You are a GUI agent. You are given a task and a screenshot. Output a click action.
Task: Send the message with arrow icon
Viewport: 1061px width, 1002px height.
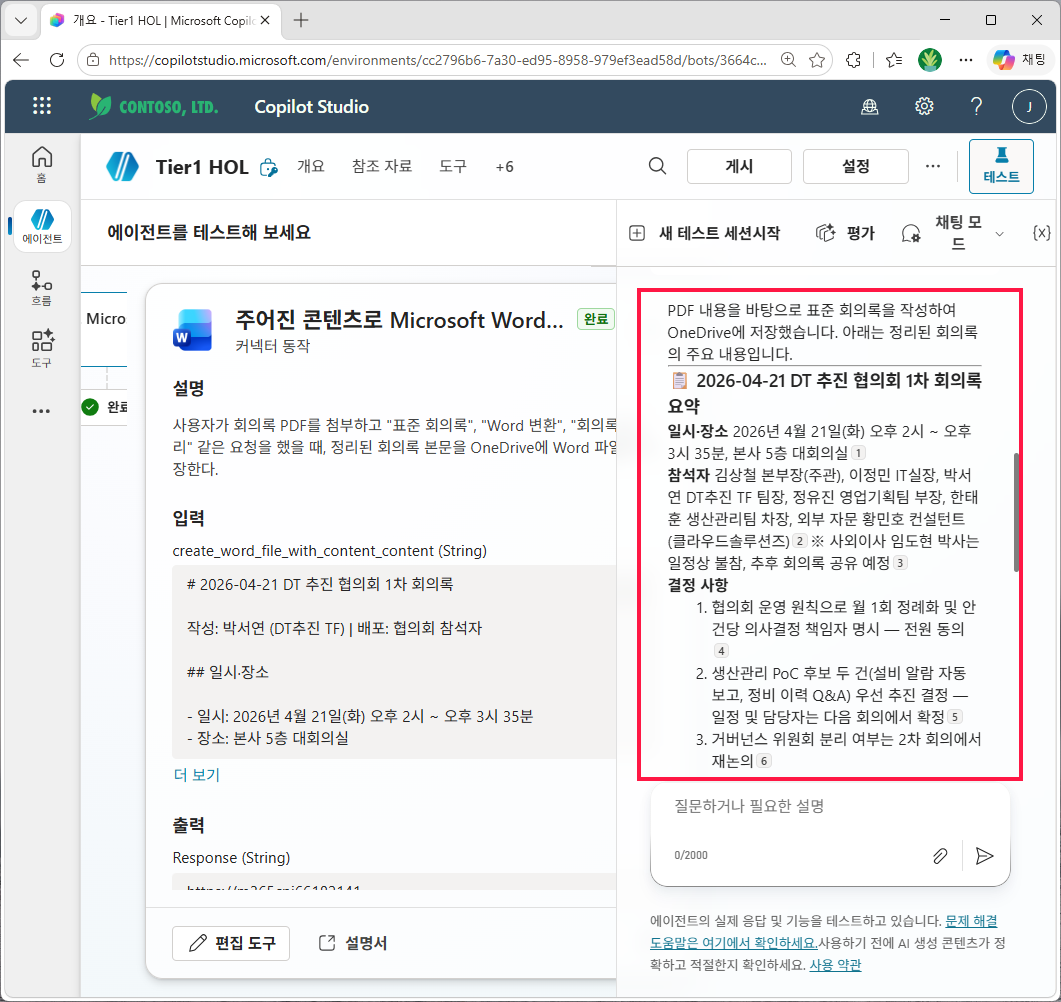click(x=985, y=856)
